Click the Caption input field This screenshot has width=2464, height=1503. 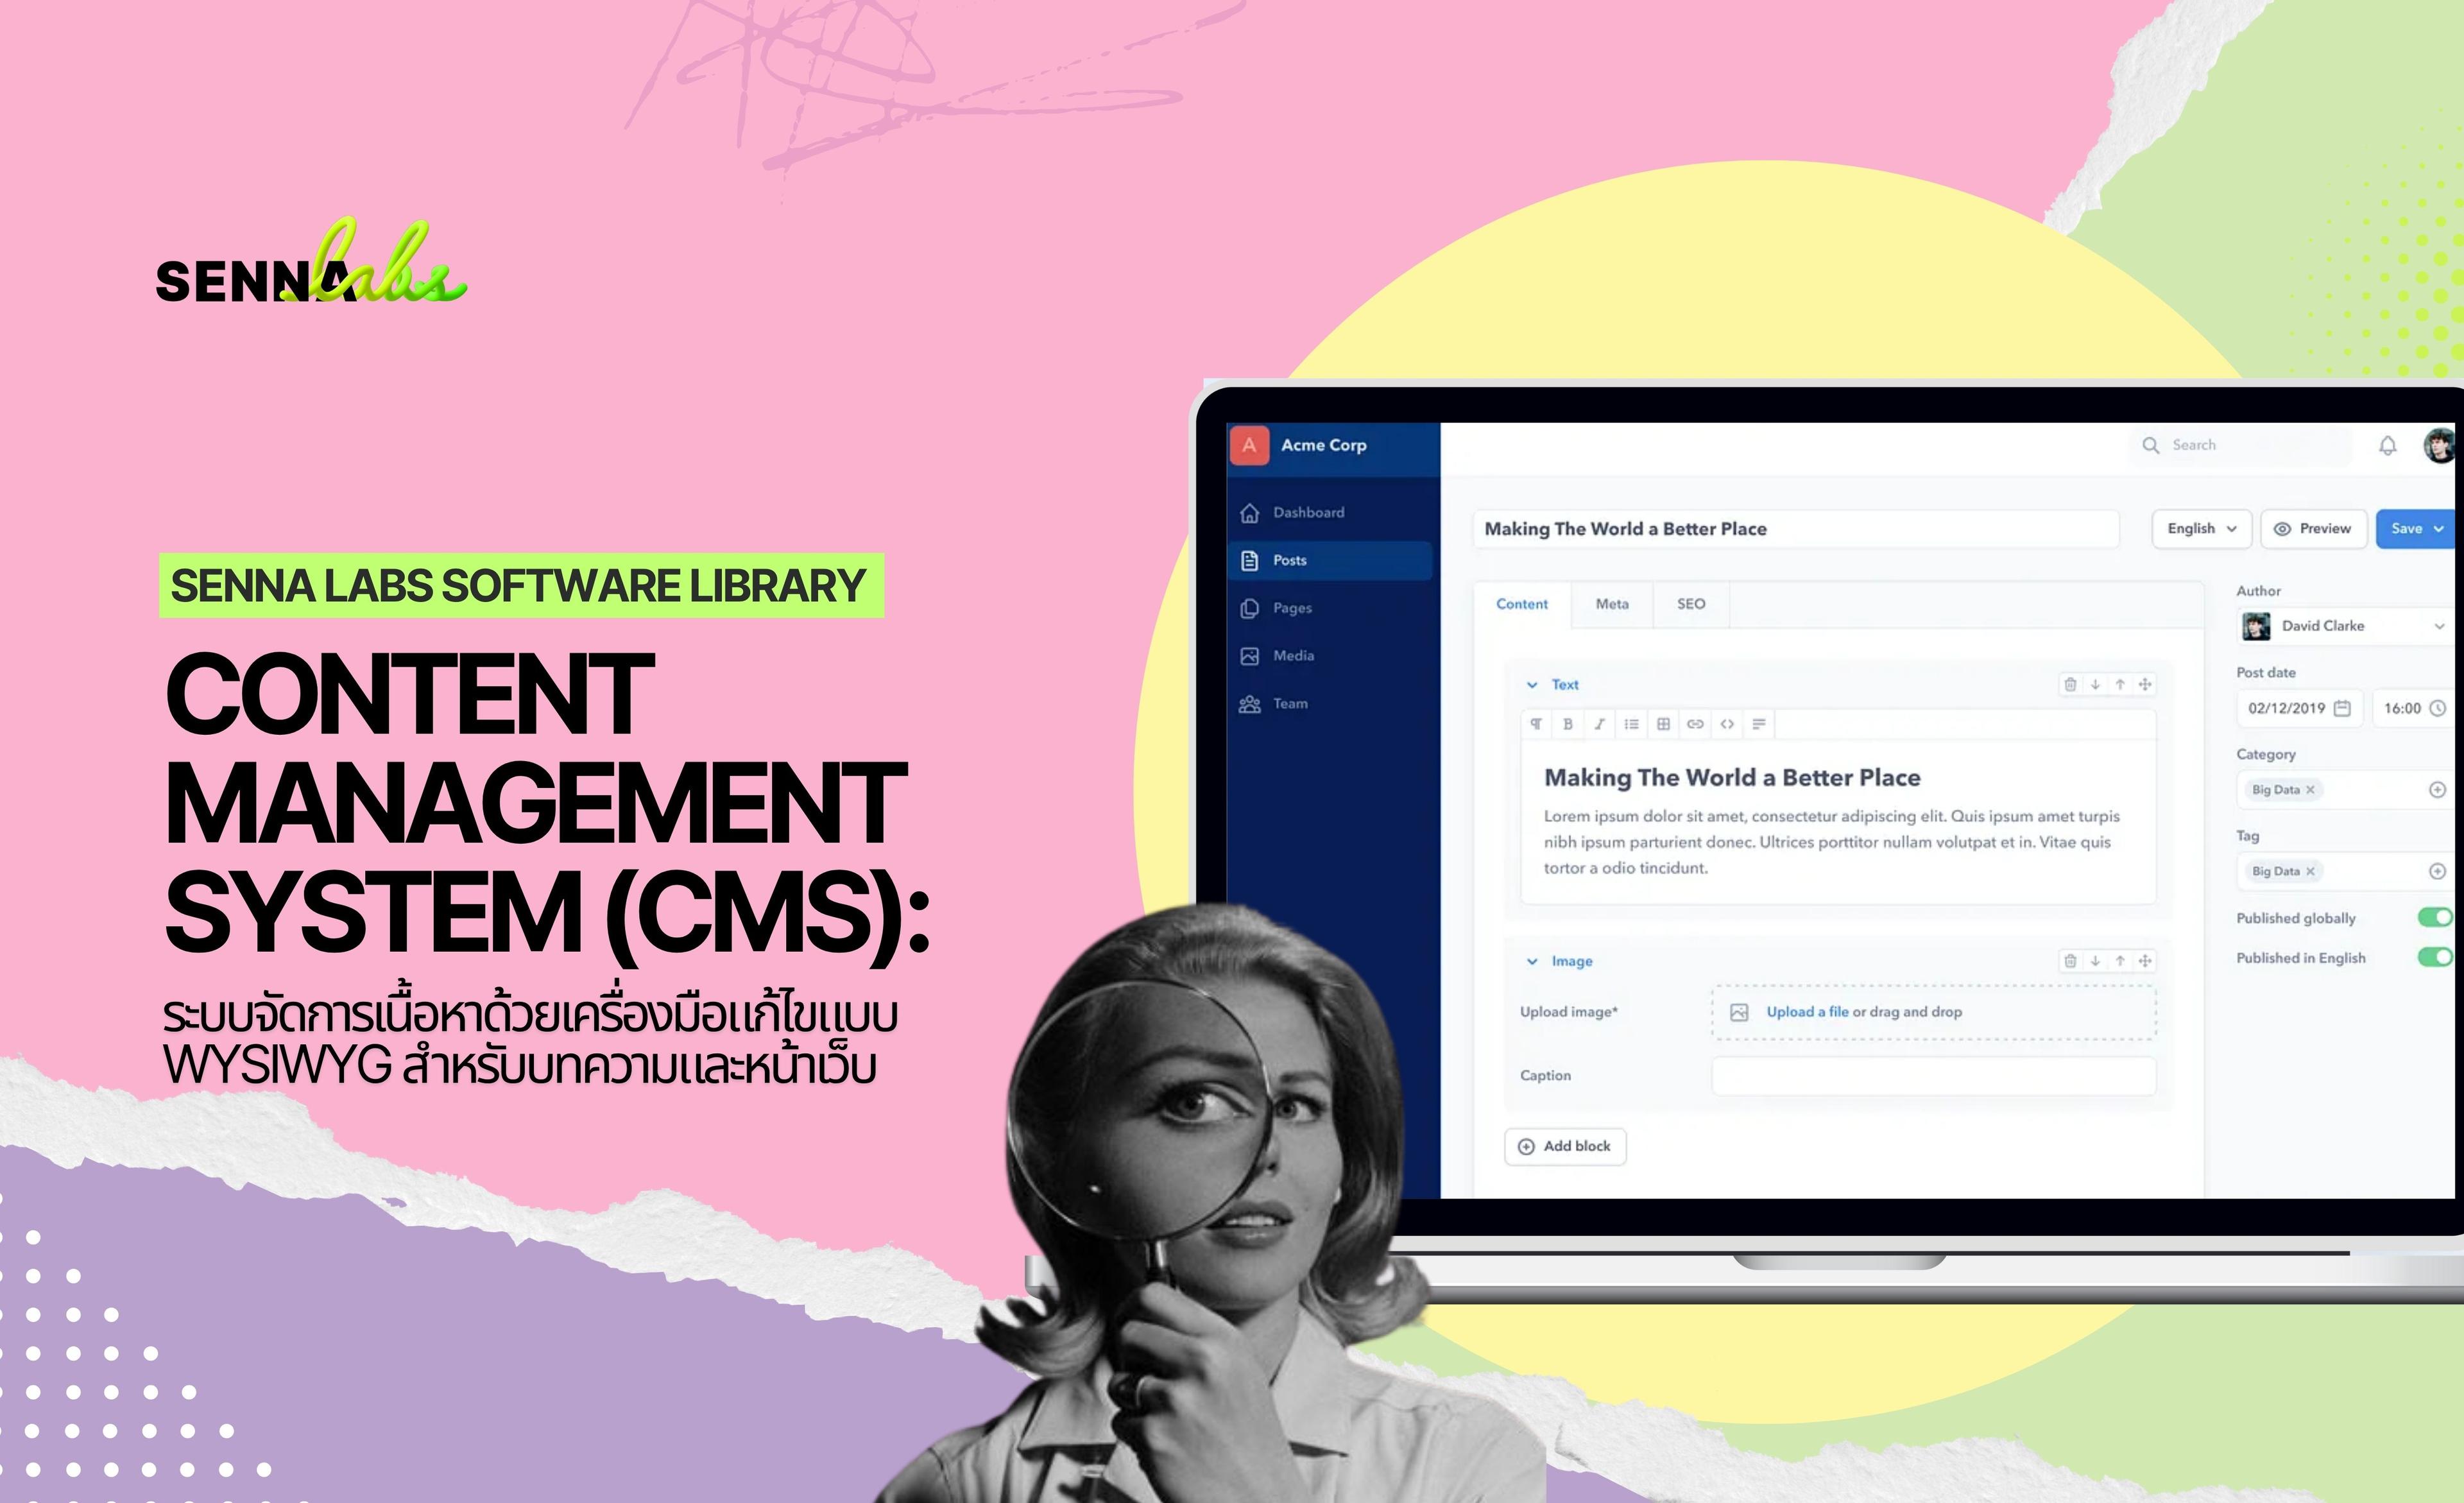coord(1934,1076)
